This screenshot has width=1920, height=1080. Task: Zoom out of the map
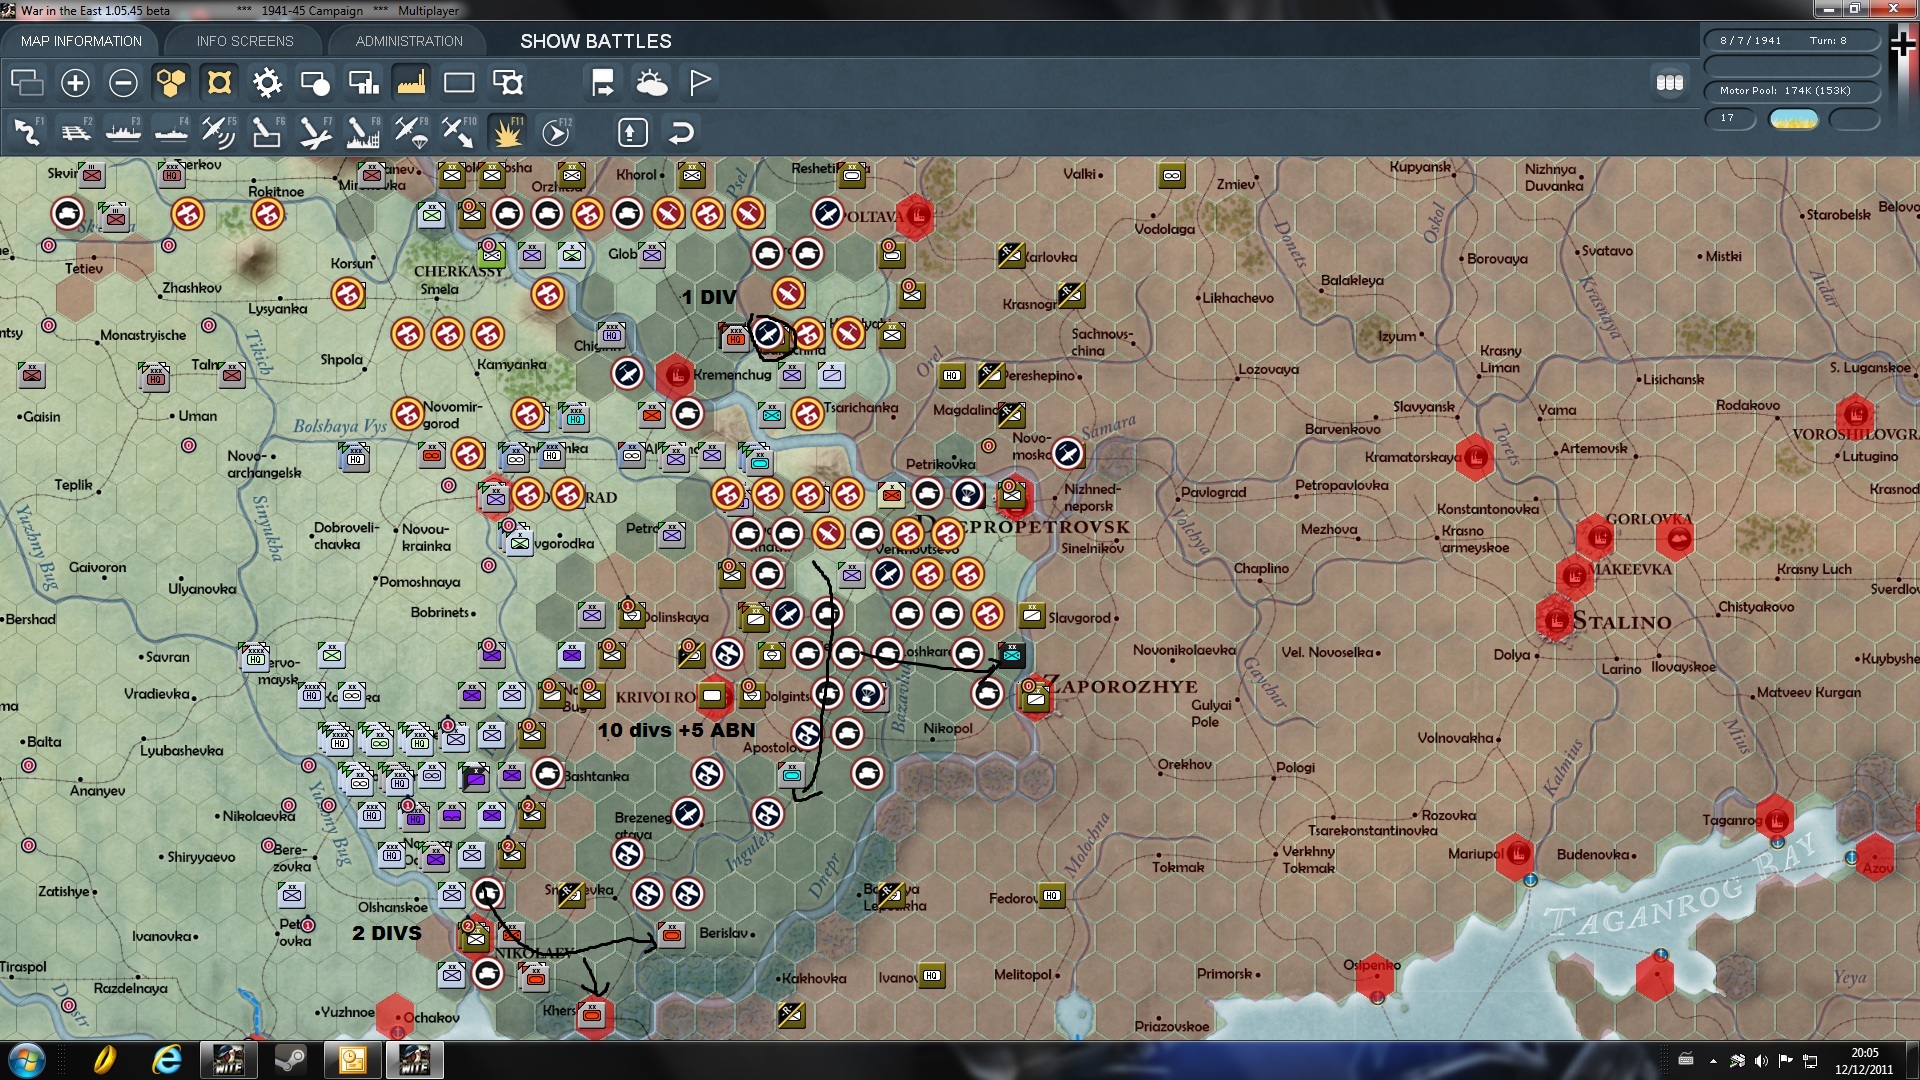click(123, 82)
